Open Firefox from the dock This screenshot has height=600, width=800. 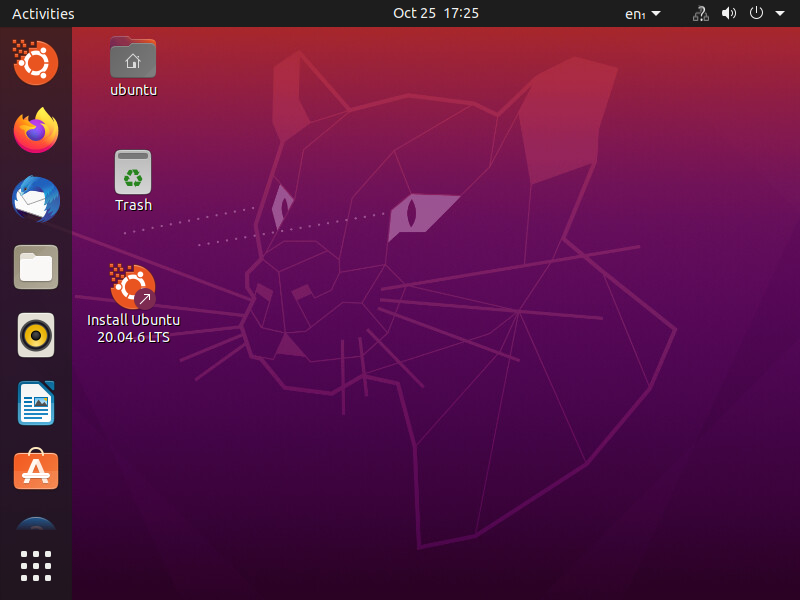35,131
